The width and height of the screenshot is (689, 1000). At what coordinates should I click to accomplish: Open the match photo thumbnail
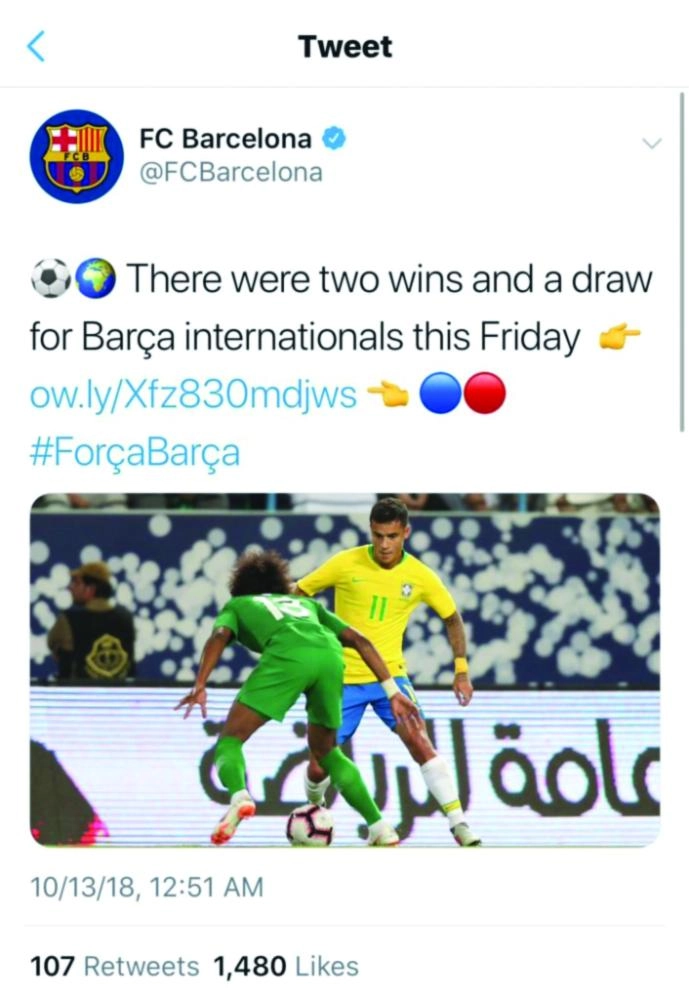tap(344, 670)
